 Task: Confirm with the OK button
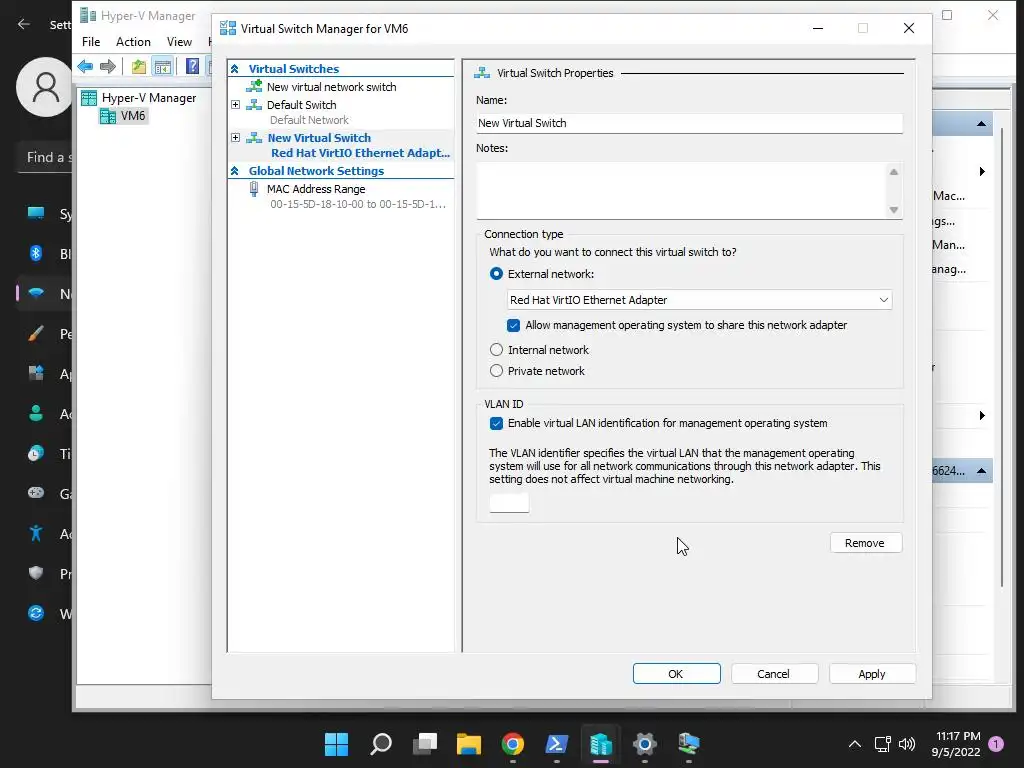[677, 673]
